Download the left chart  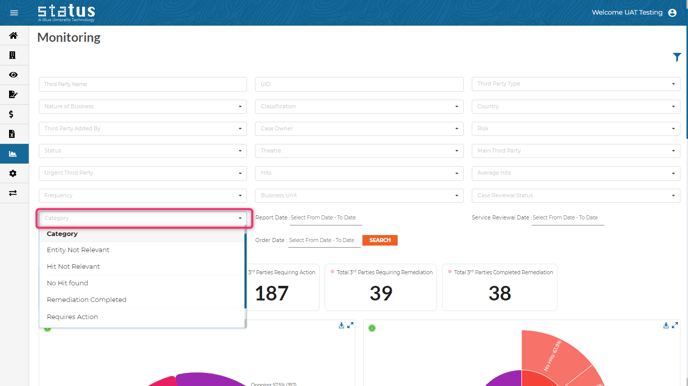341,325
